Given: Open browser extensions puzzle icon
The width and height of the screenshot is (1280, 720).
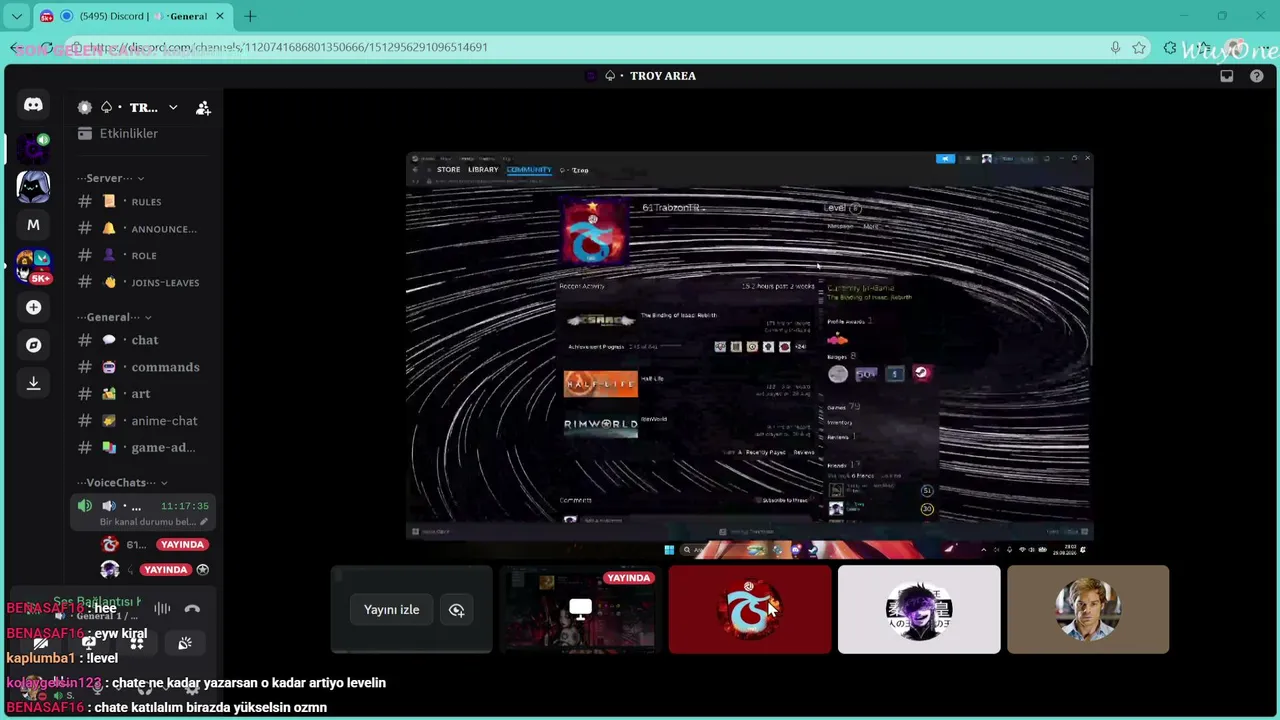Looking at the screenshot, I should [x=1169, y=48].
